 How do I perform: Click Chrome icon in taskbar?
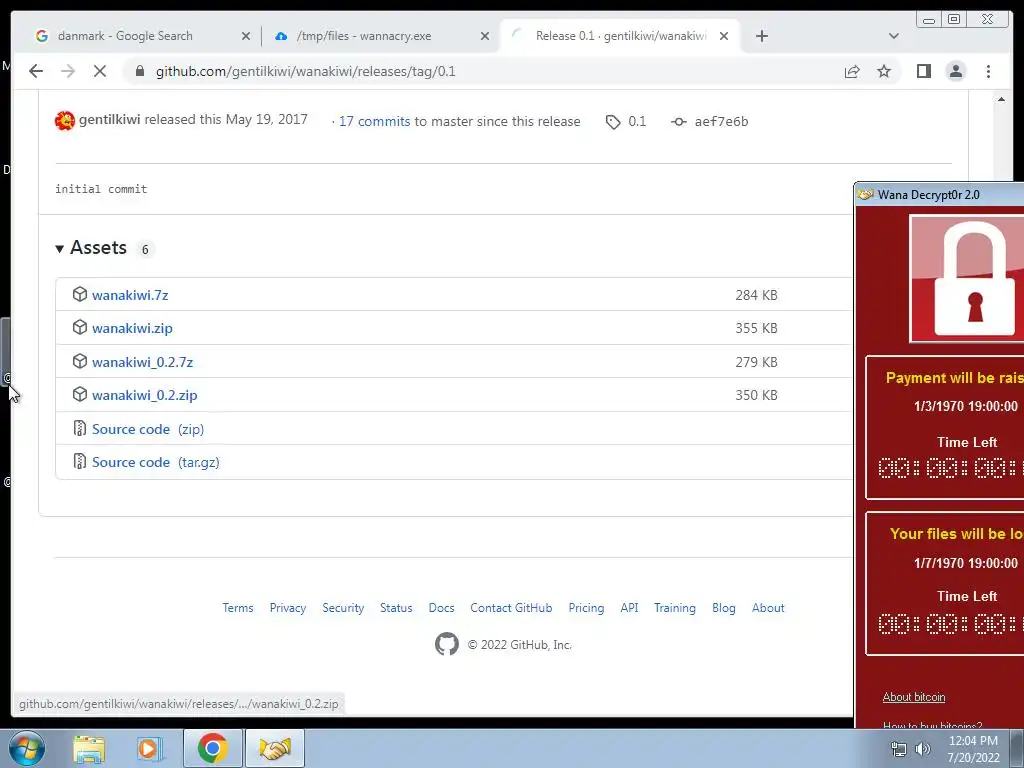click(x=212, y=748)
